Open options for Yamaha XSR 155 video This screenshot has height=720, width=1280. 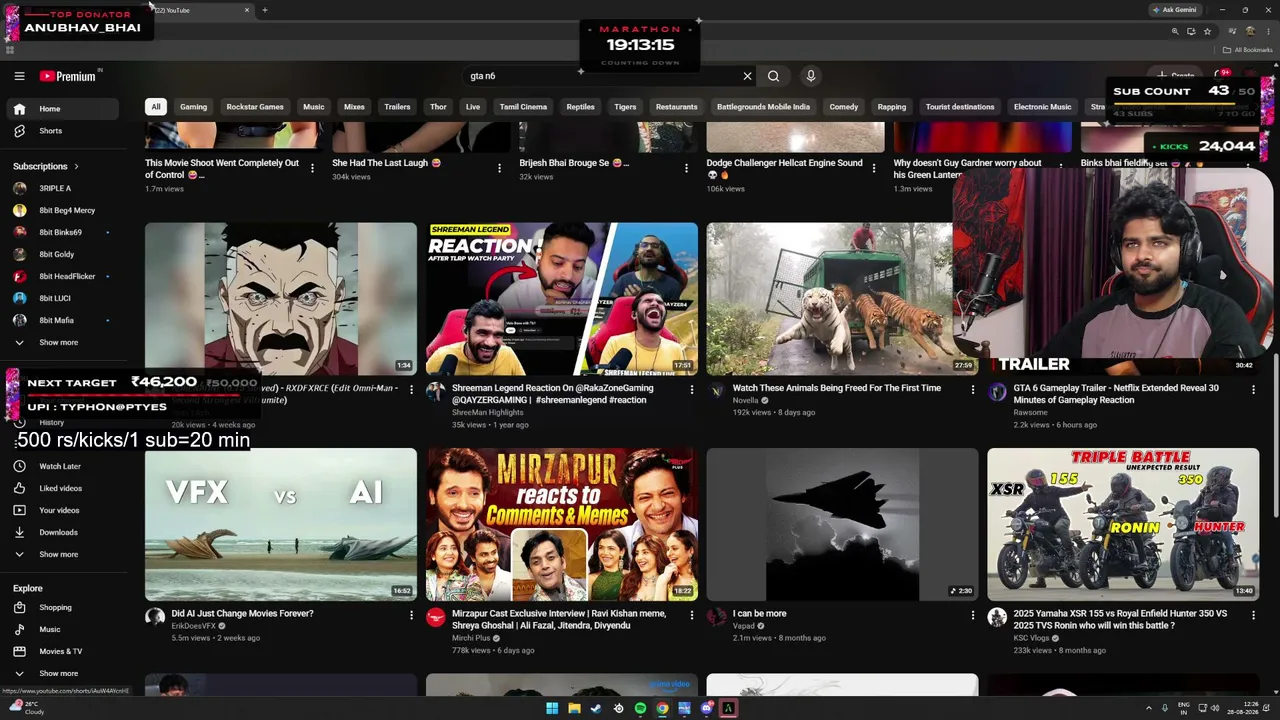[1253, 615]
